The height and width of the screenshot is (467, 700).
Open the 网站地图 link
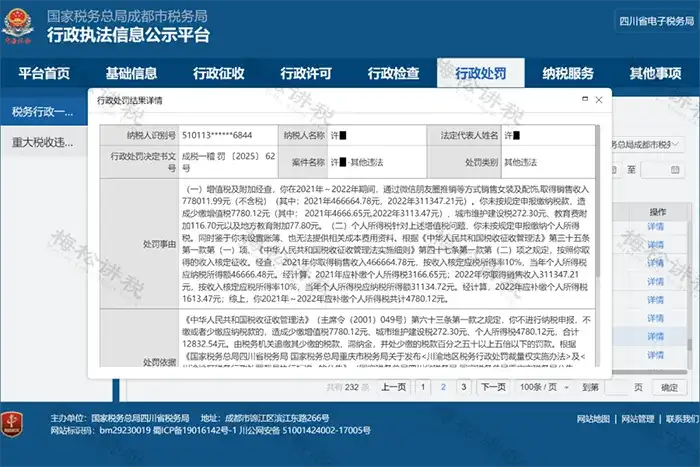click(593, 419)
